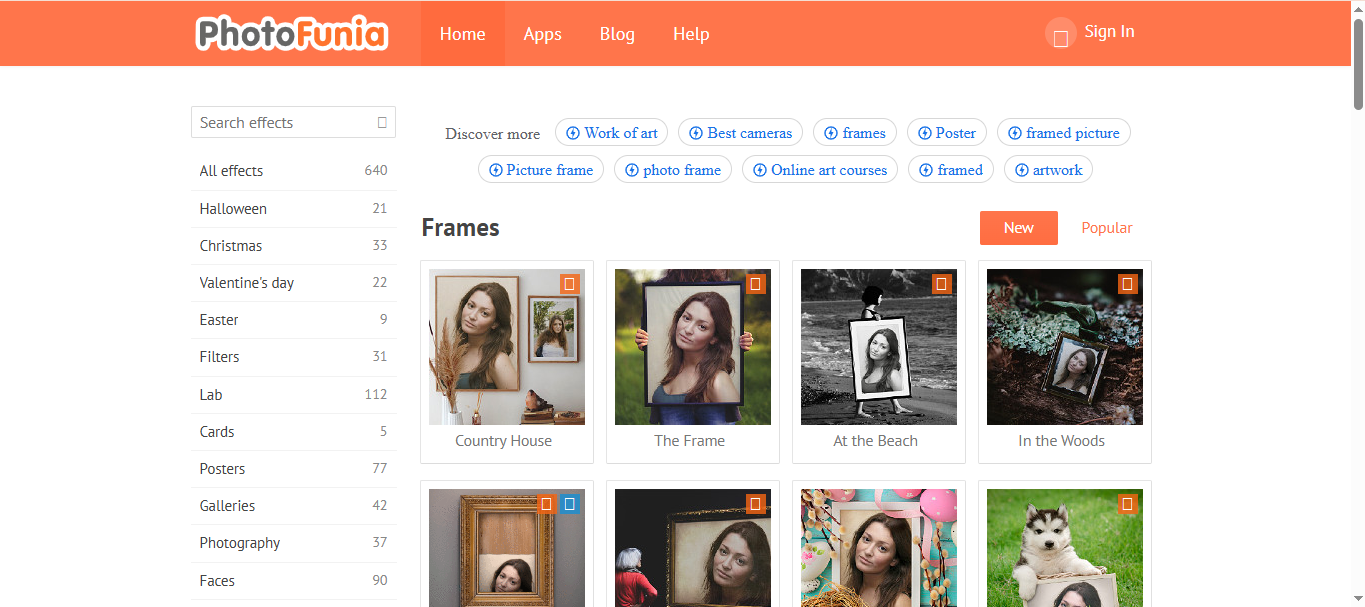Image resolution: width=1365 pixels, height=607 pixels.
Task: Switch to the New tab for Frames
Action: pyautogui.click(x=1018, y=227)
